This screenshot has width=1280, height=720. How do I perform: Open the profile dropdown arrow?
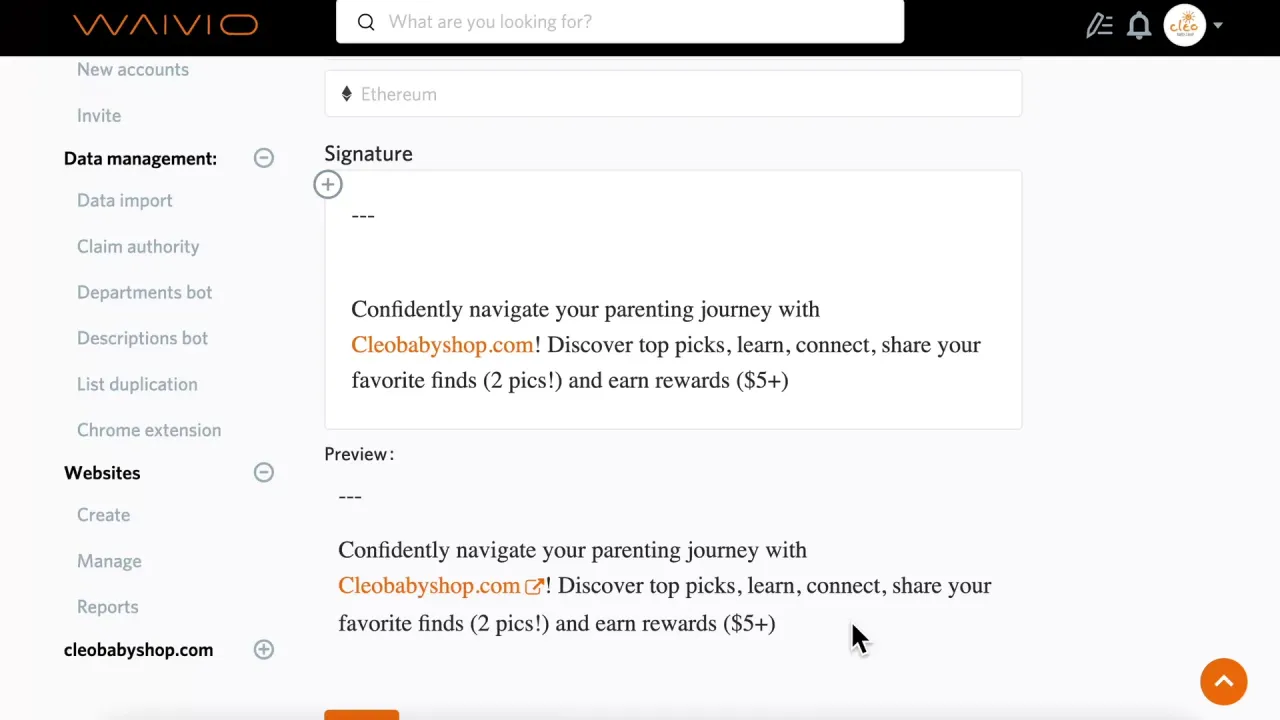pyautogui.click(x=1218, y=26)
